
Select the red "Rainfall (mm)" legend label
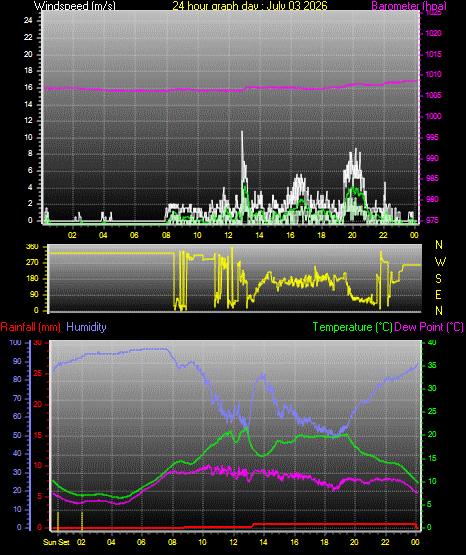30,327
